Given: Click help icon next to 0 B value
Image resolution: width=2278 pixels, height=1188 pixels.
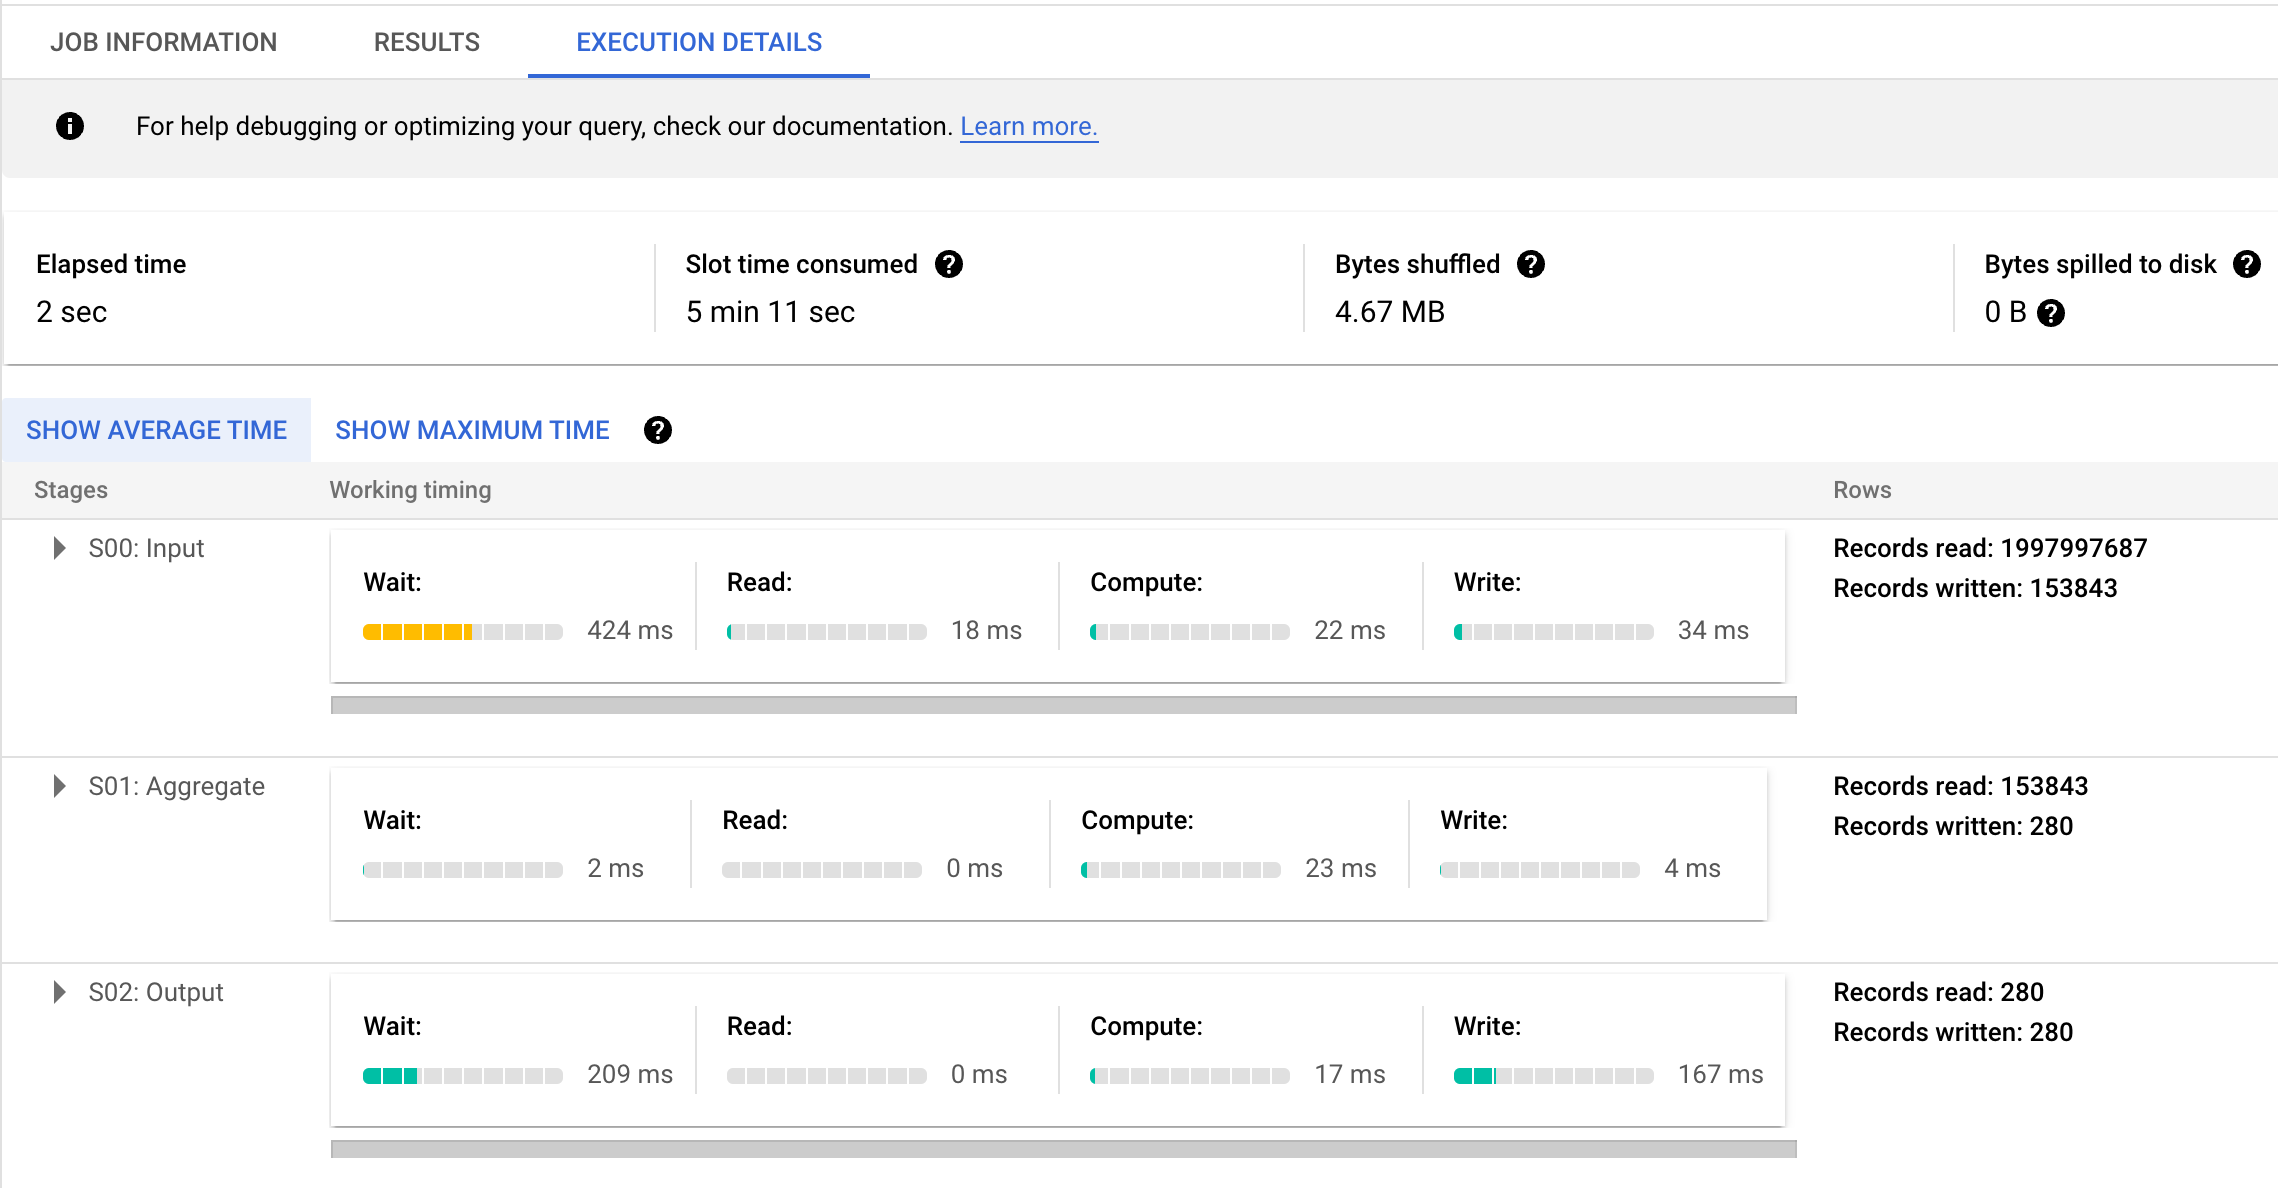Looking at the screenshot, I should [2051, 313].
